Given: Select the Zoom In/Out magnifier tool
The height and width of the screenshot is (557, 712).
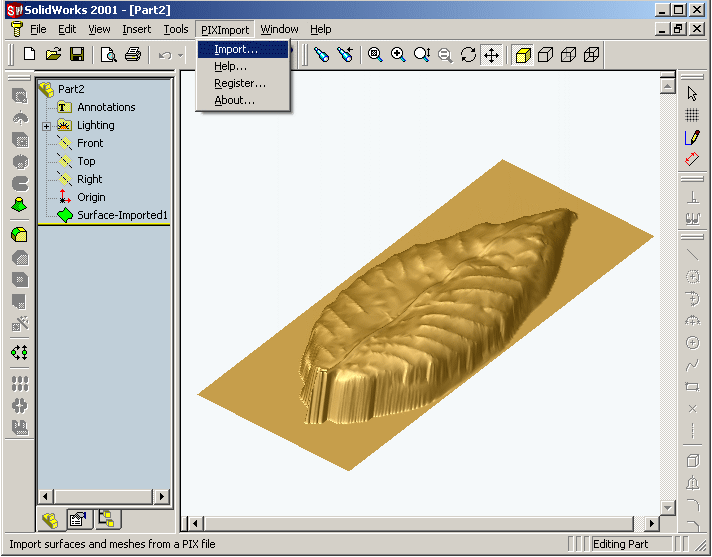Looking at the screenshot, I should [x=422, y=55].
